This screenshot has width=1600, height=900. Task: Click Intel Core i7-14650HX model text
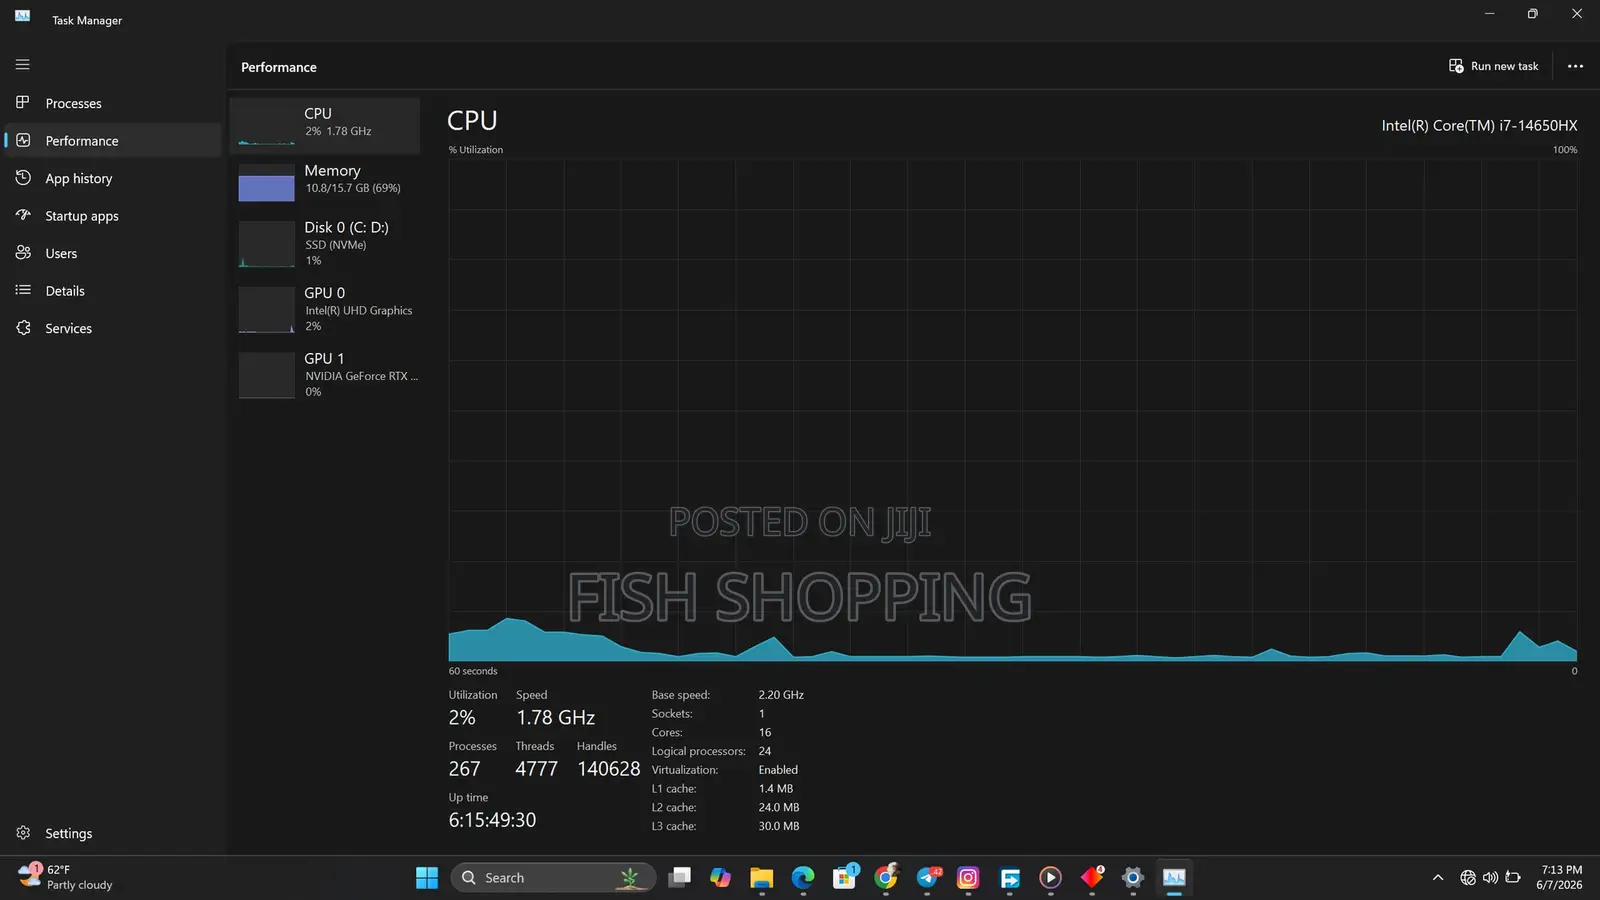(1479, 125)
